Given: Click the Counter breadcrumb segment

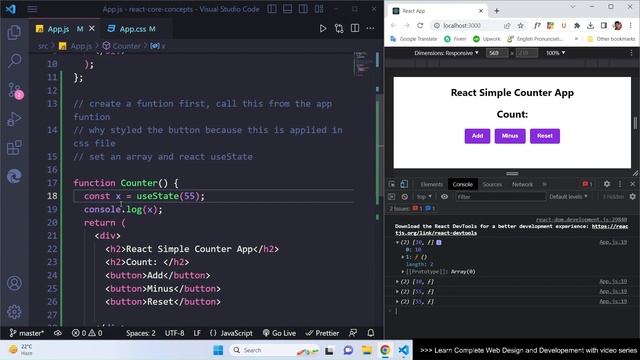Looking at the screenshot, I should click(x=127, y=46).
